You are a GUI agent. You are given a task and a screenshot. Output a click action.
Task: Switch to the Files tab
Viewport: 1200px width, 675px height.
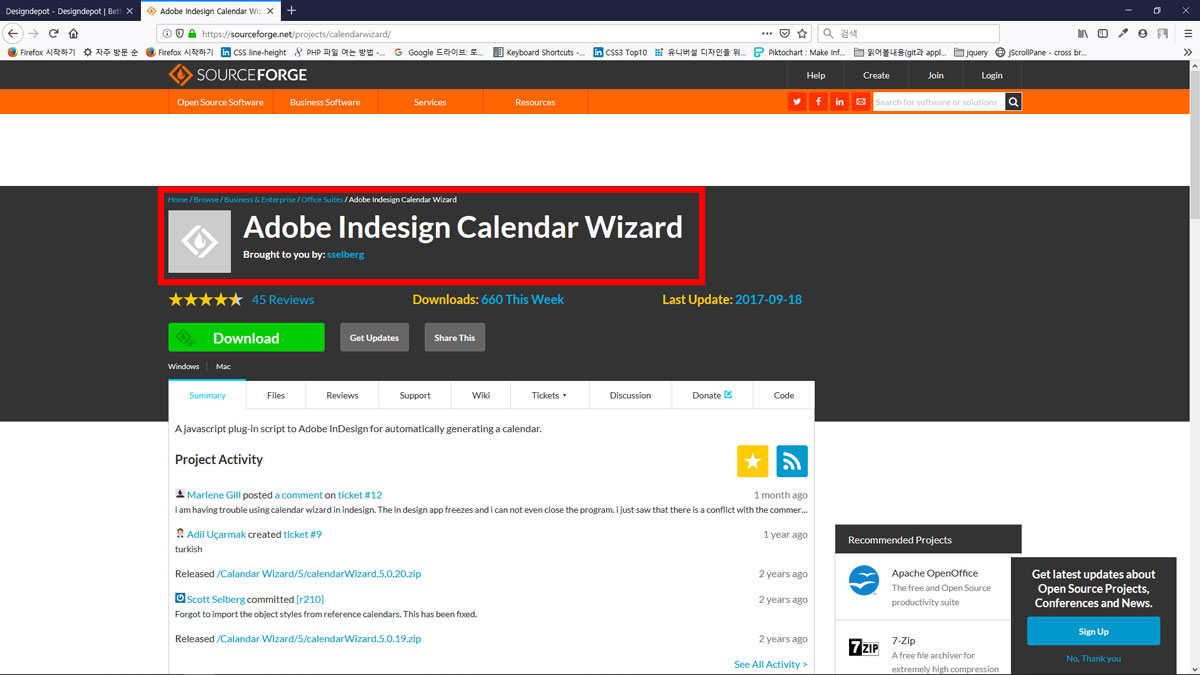[x=276, y=395]
